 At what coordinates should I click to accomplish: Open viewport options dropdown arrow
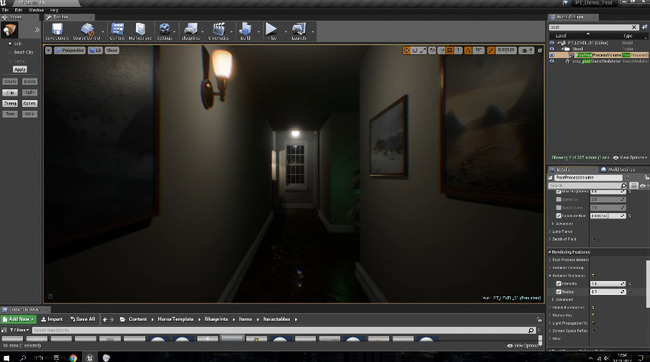(x=49, y=50)
